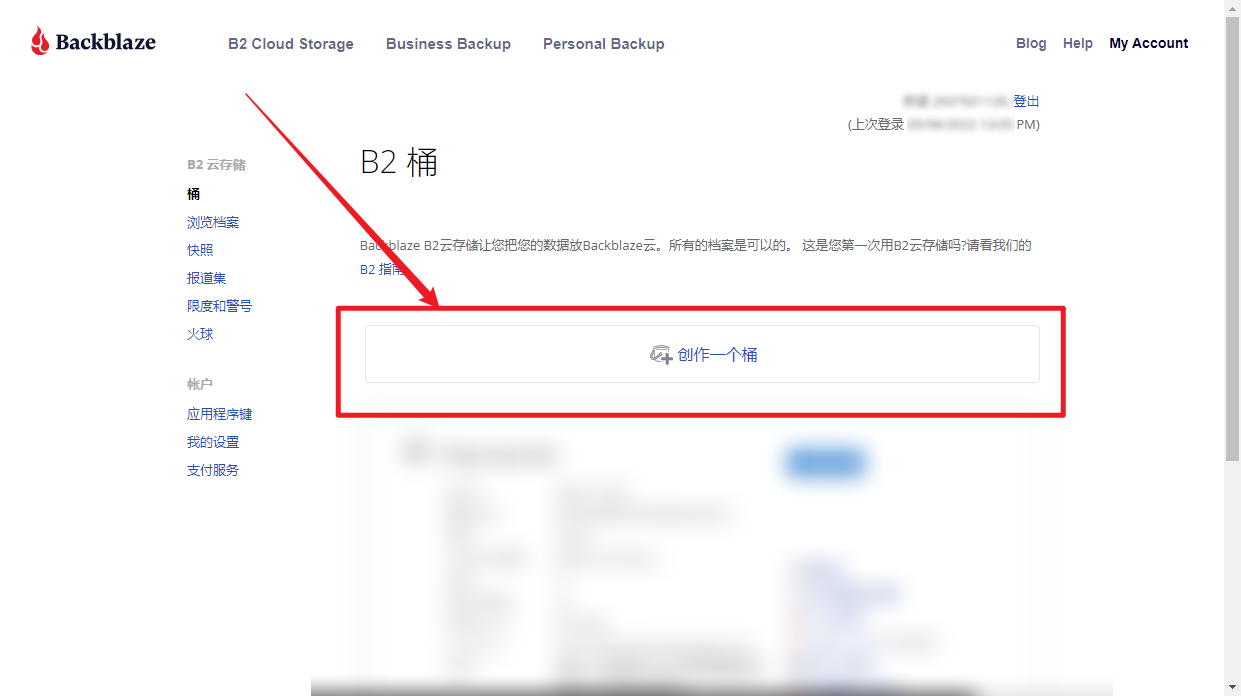Screen dimensions: 1241x696
Task: Open the Personal Backup menu
Action: click(603, 44)
